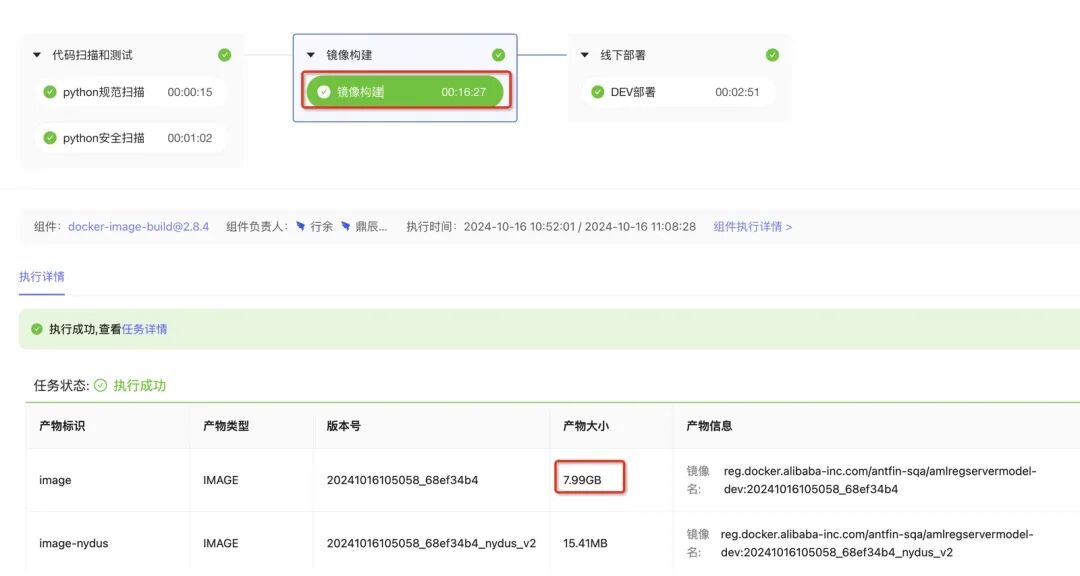Click green status check of 镜像构建 stage header

click(499, 55)
